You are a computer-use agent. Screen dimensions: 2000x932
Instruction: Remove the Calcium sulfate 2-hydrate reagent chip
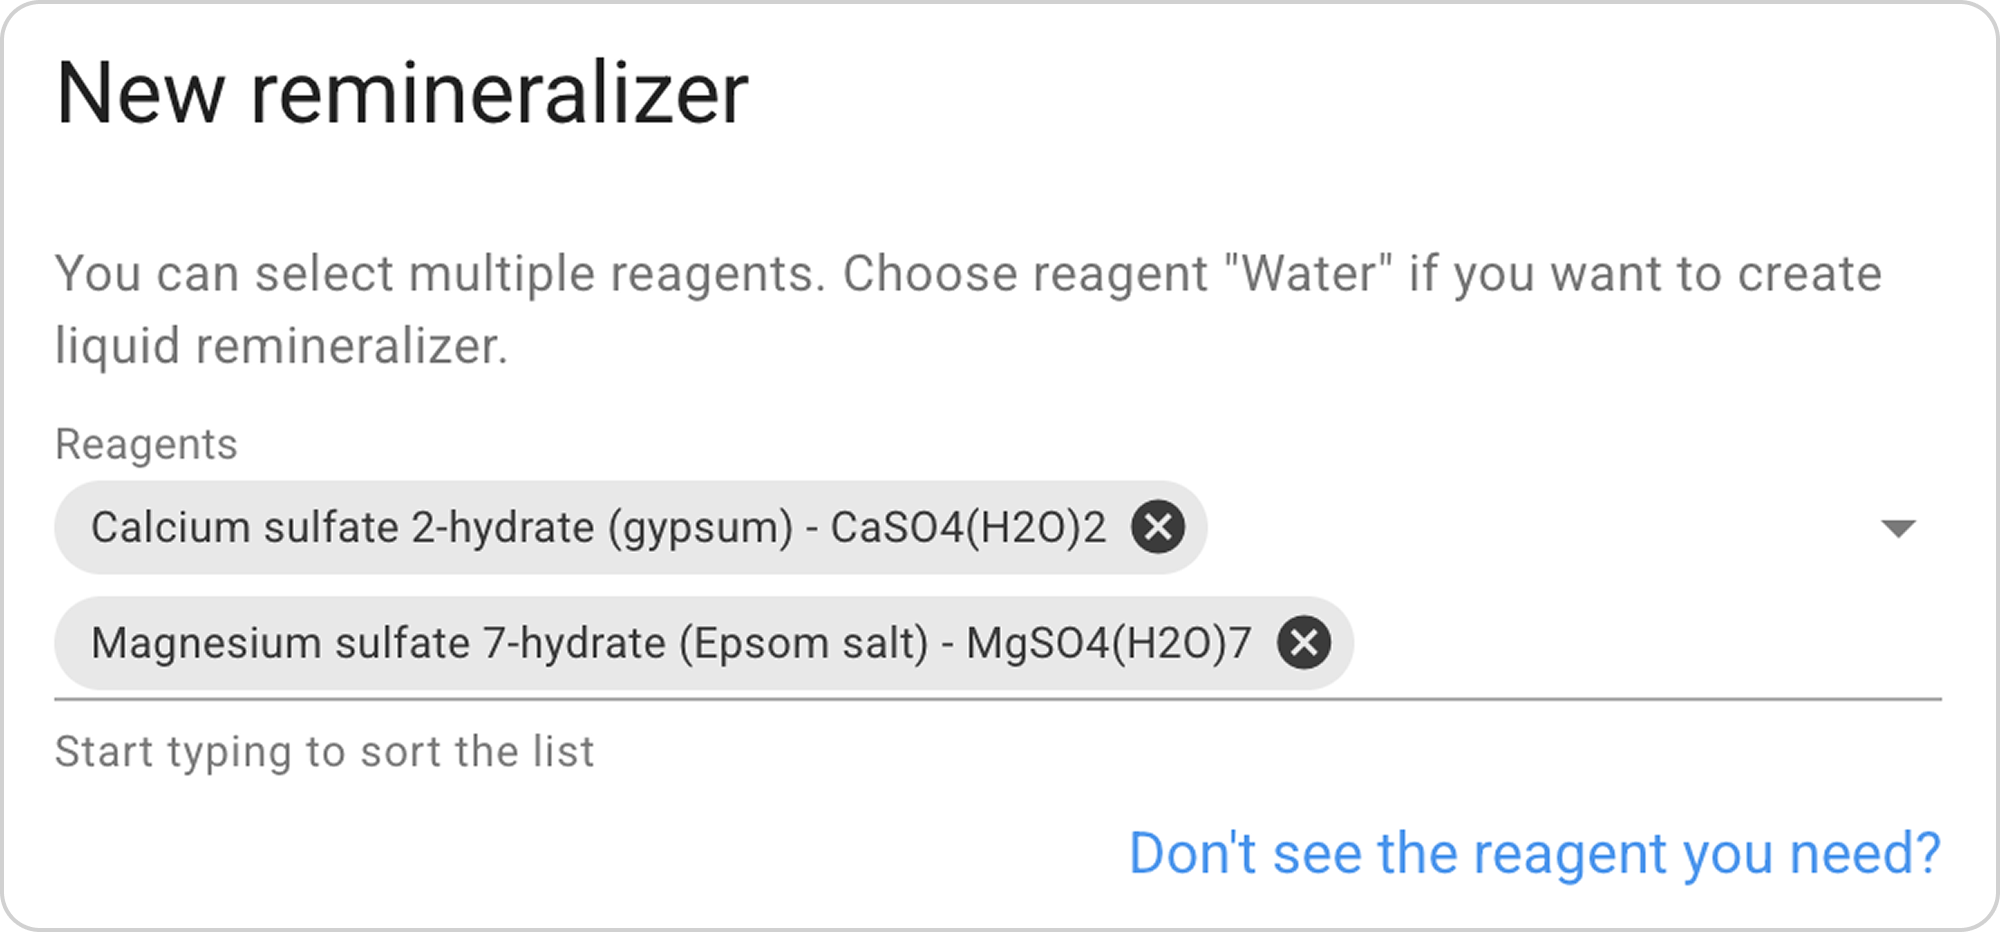[1158, 527]
